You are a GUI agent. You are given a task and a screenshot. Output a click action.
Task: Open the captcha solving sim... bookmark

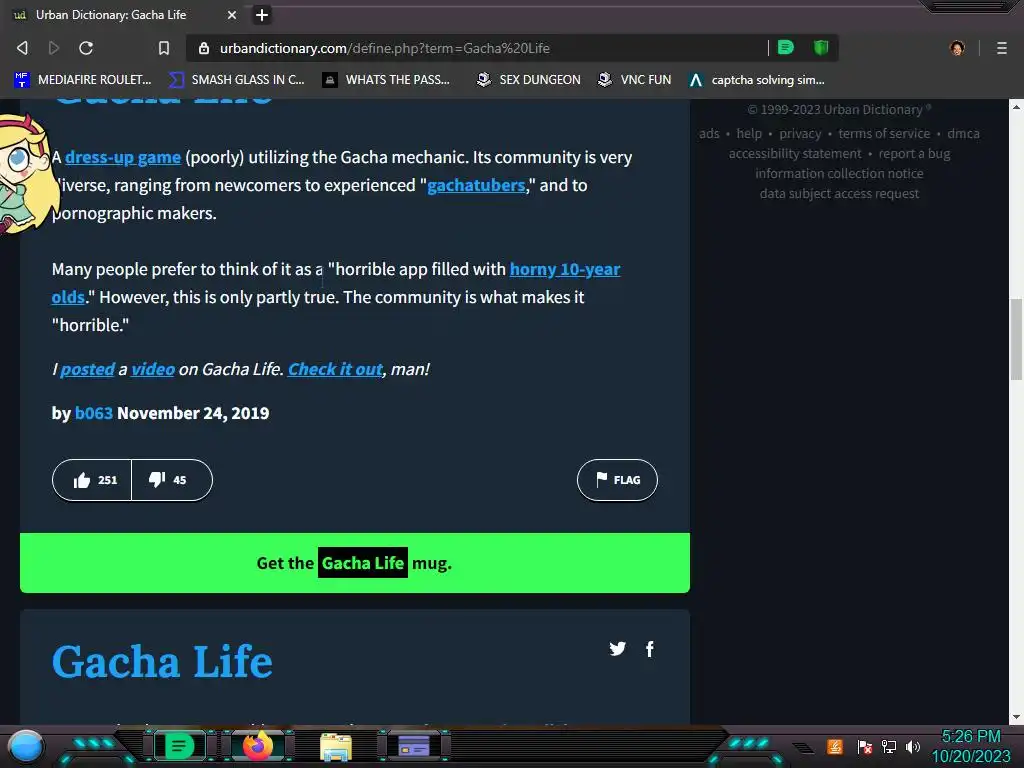click(756, 80)
